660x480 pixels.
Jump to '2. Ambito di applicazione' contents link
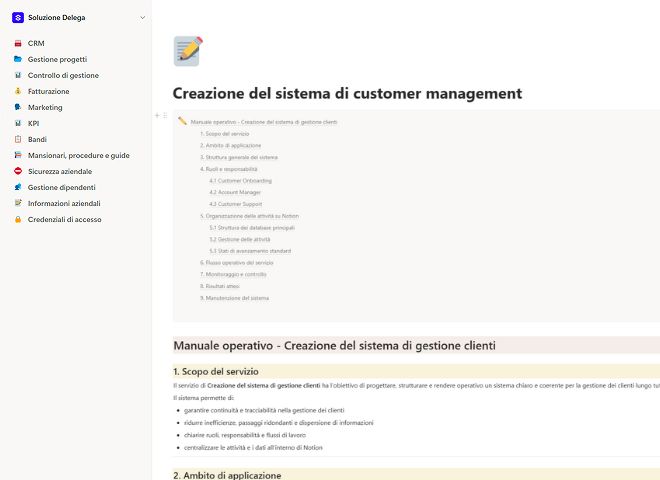click(230, 146)
